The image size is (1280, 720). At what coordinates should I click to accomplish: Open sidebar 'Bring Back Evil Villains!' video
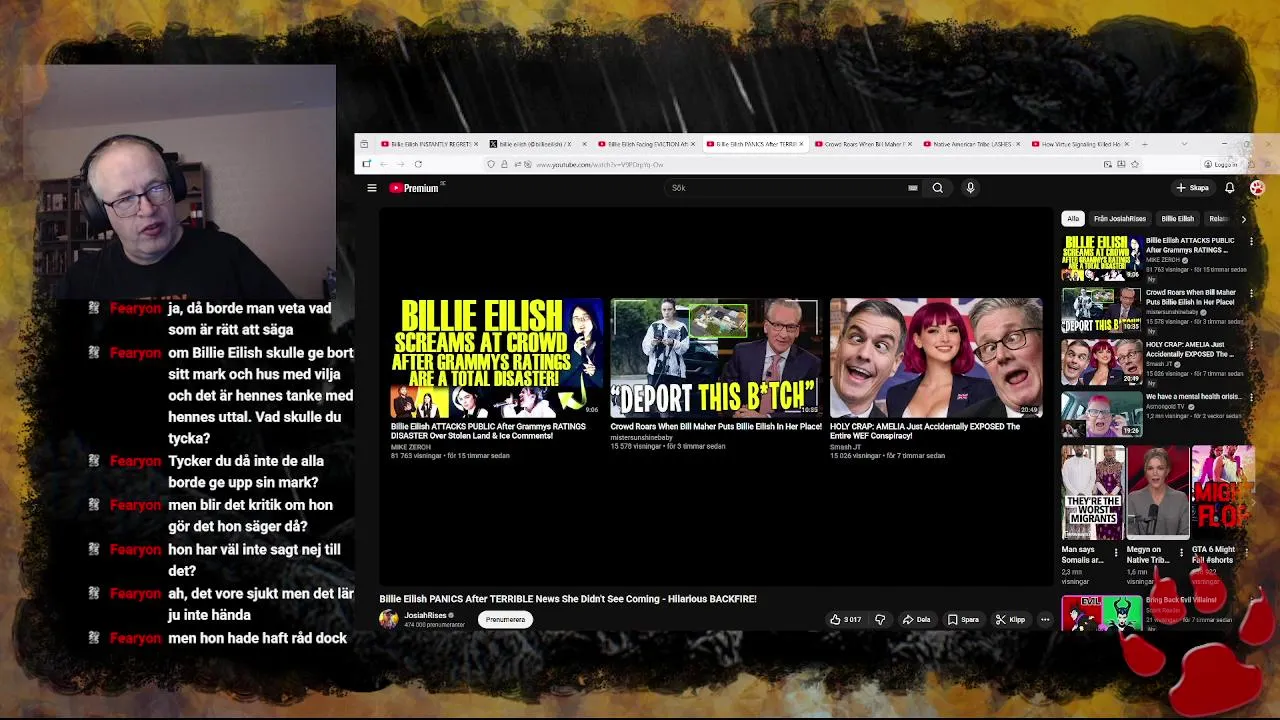pyautogui.click(x=1101, y=613)
